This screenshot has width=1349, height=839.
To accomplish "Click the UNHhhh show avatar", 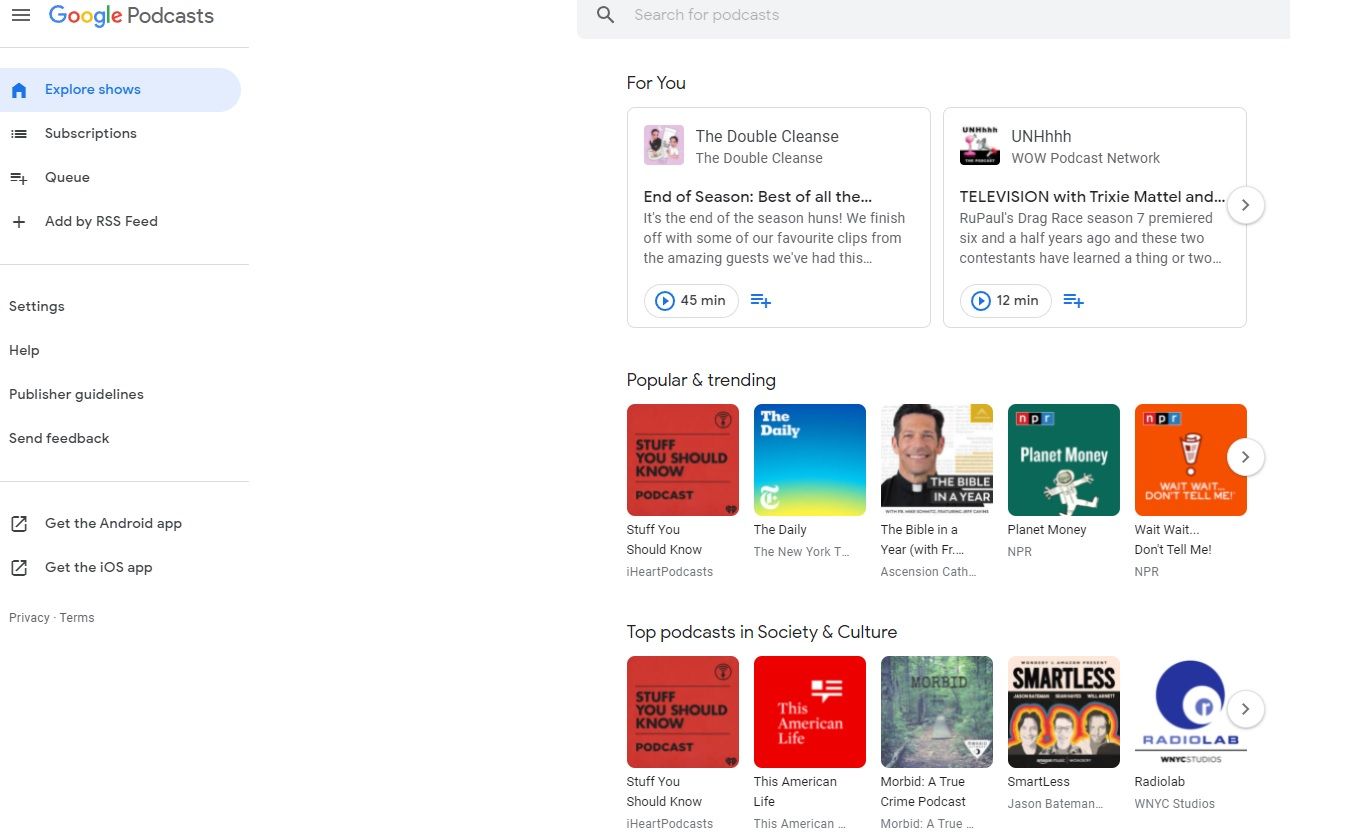I will coord(980,145).
